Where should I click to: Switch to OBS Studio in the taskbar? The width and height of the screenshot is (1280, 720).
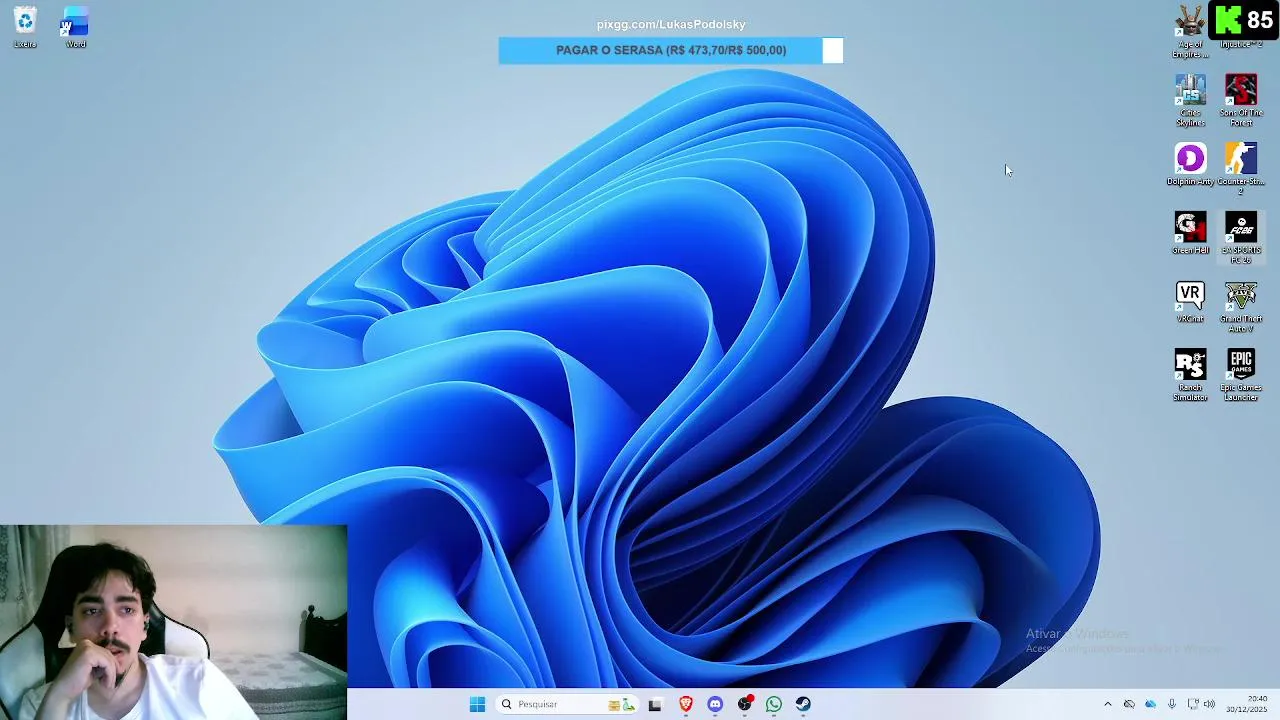[745, 704]
